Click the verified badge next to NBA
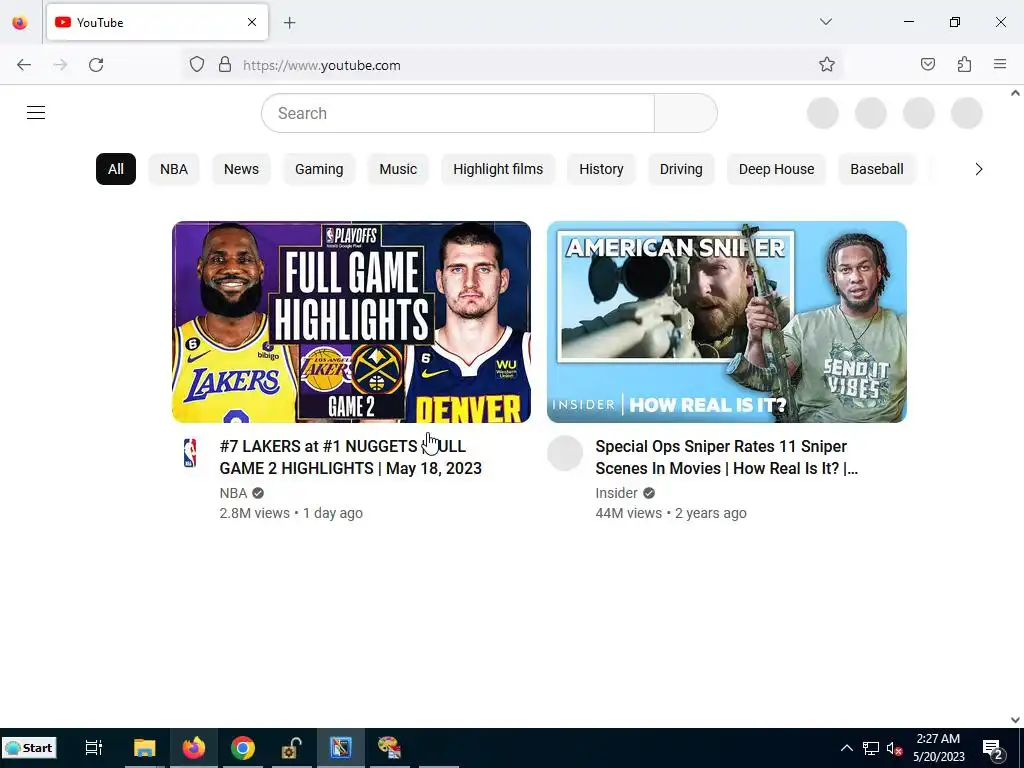Viewport: 1024px width, 768px height. tap(258, 493)
